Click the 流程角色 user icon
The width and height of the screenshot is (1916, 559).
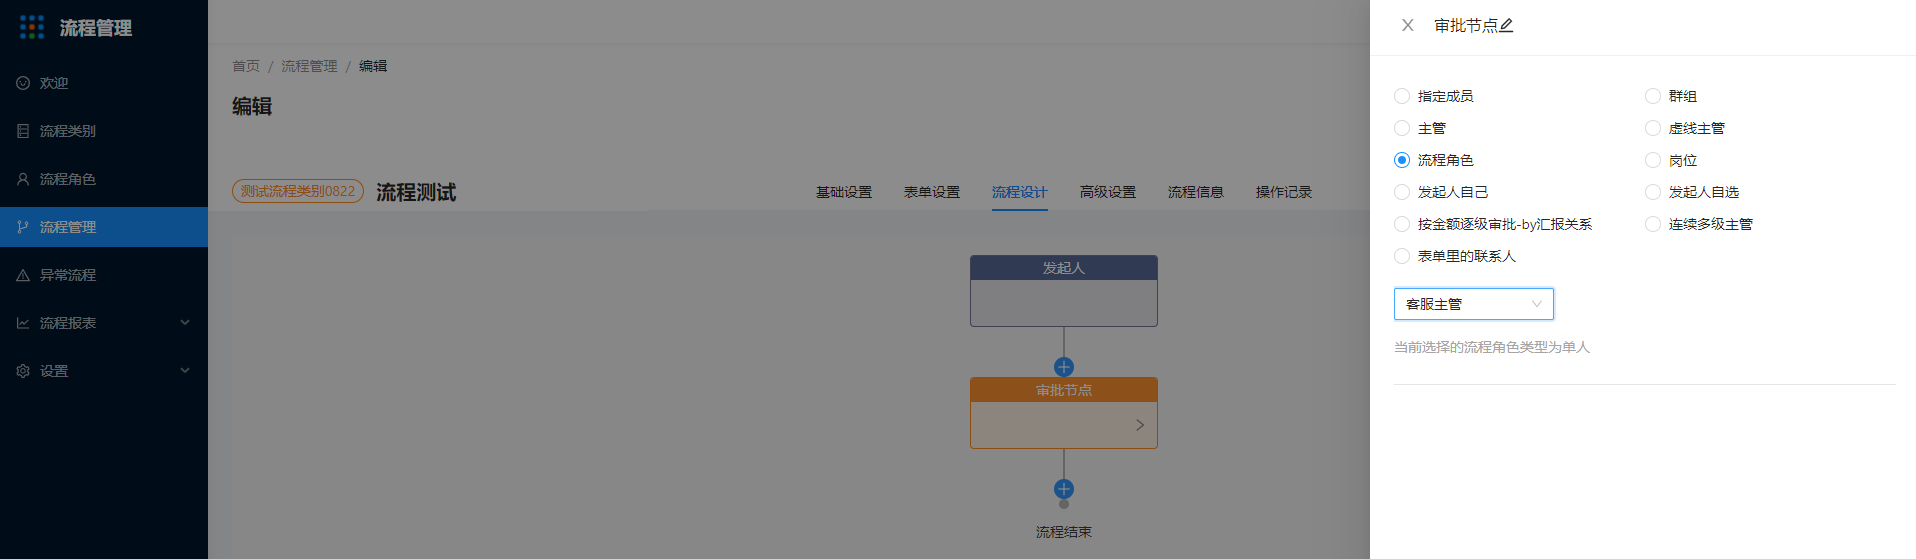coord(23,179)
